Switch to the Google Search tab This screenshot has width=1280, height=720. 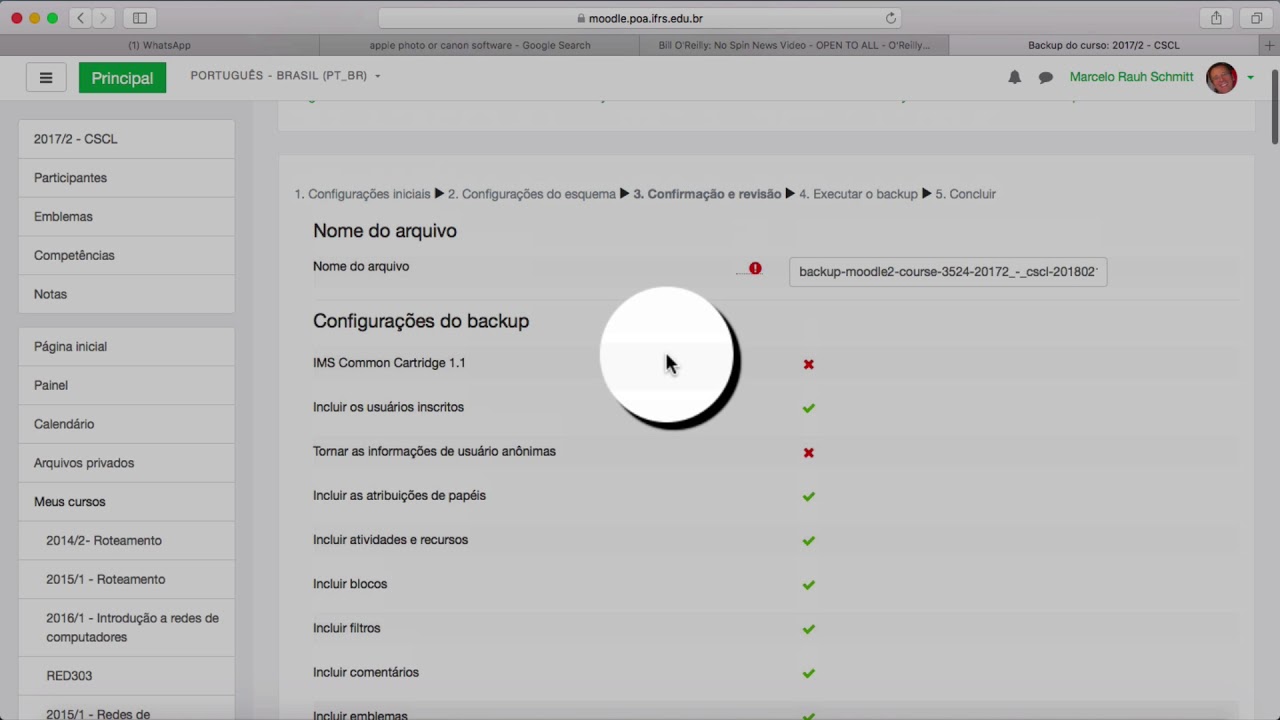pos(480,45)
